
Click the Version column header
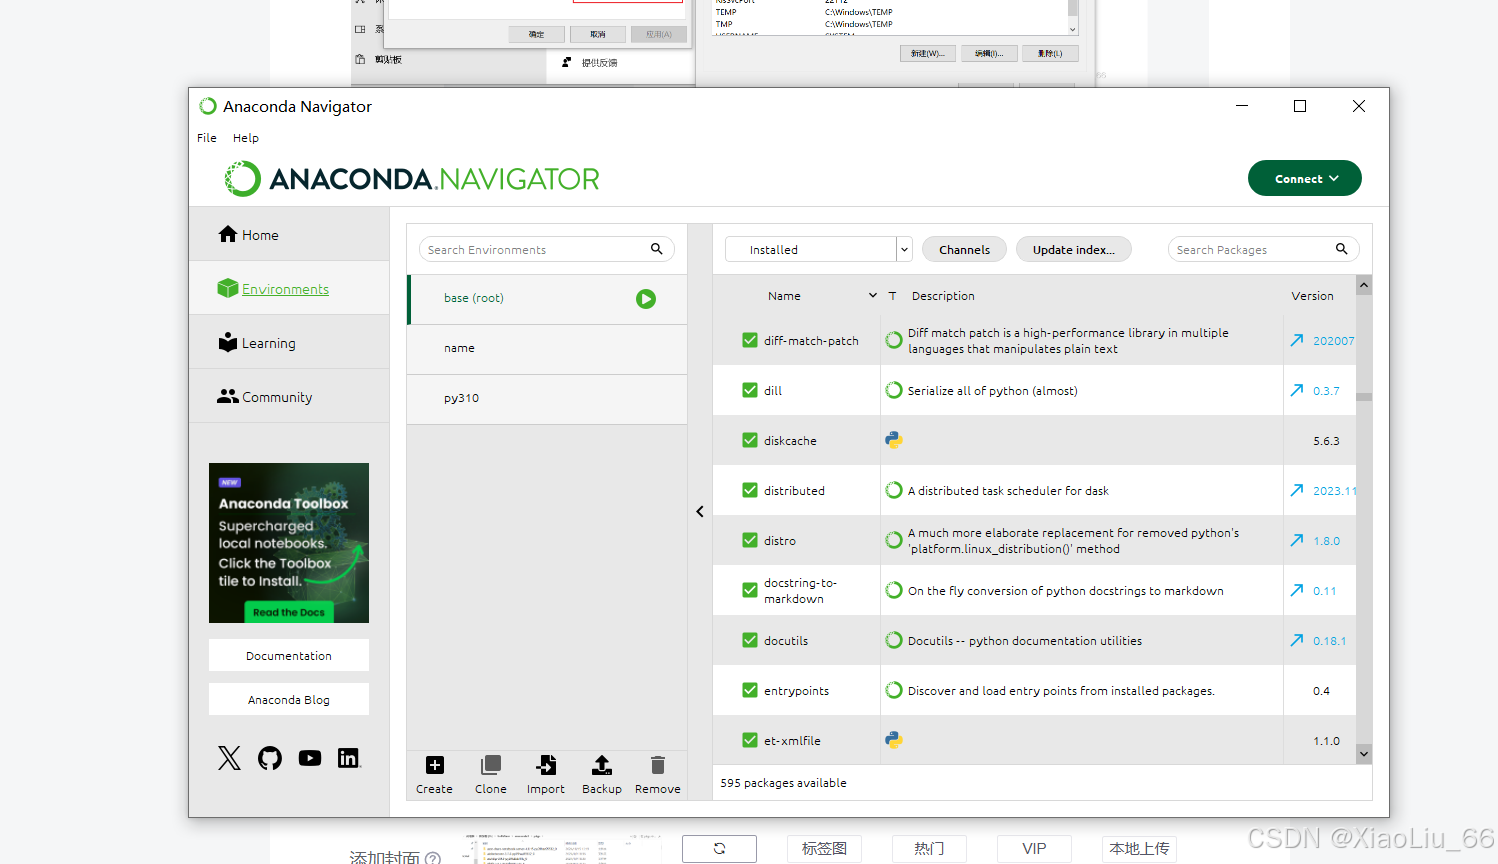click(1312, 296)
